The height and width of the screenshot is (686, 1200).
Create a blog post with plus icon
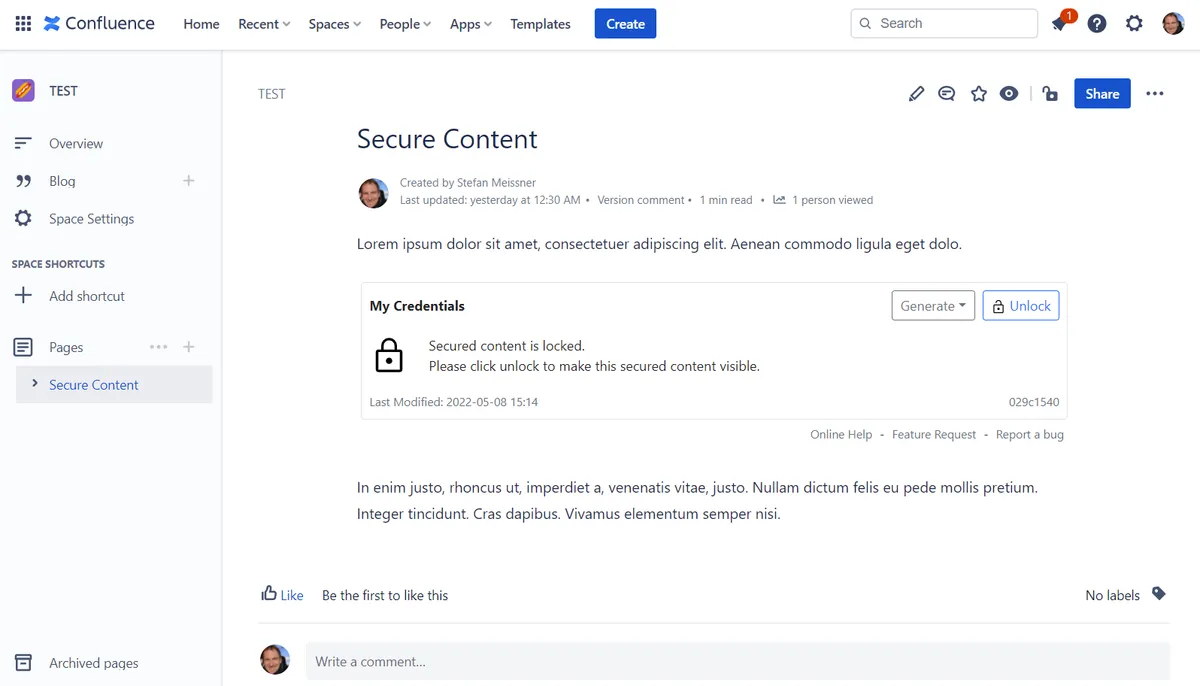coord(189,181)
